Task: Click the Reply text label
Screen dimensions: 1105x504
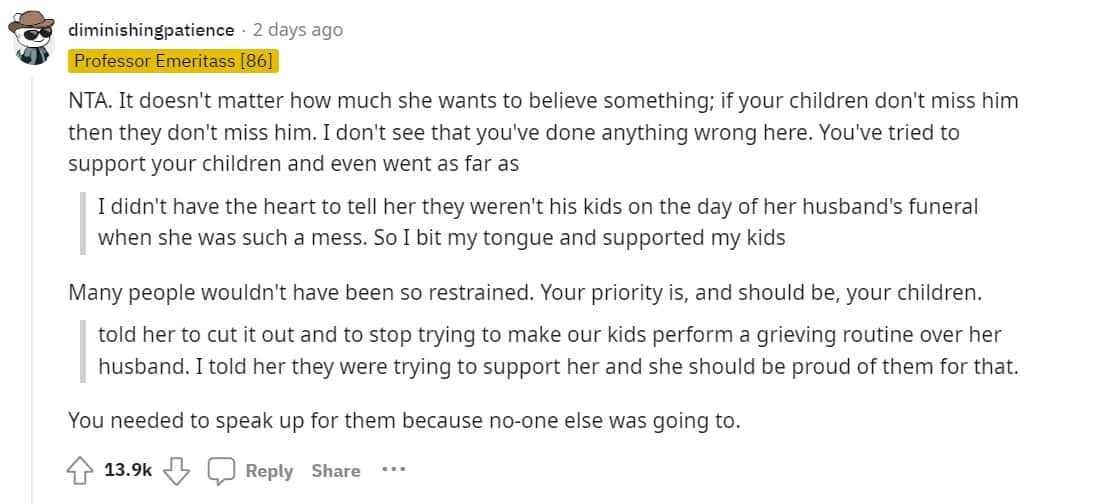Action: [269, 471]
